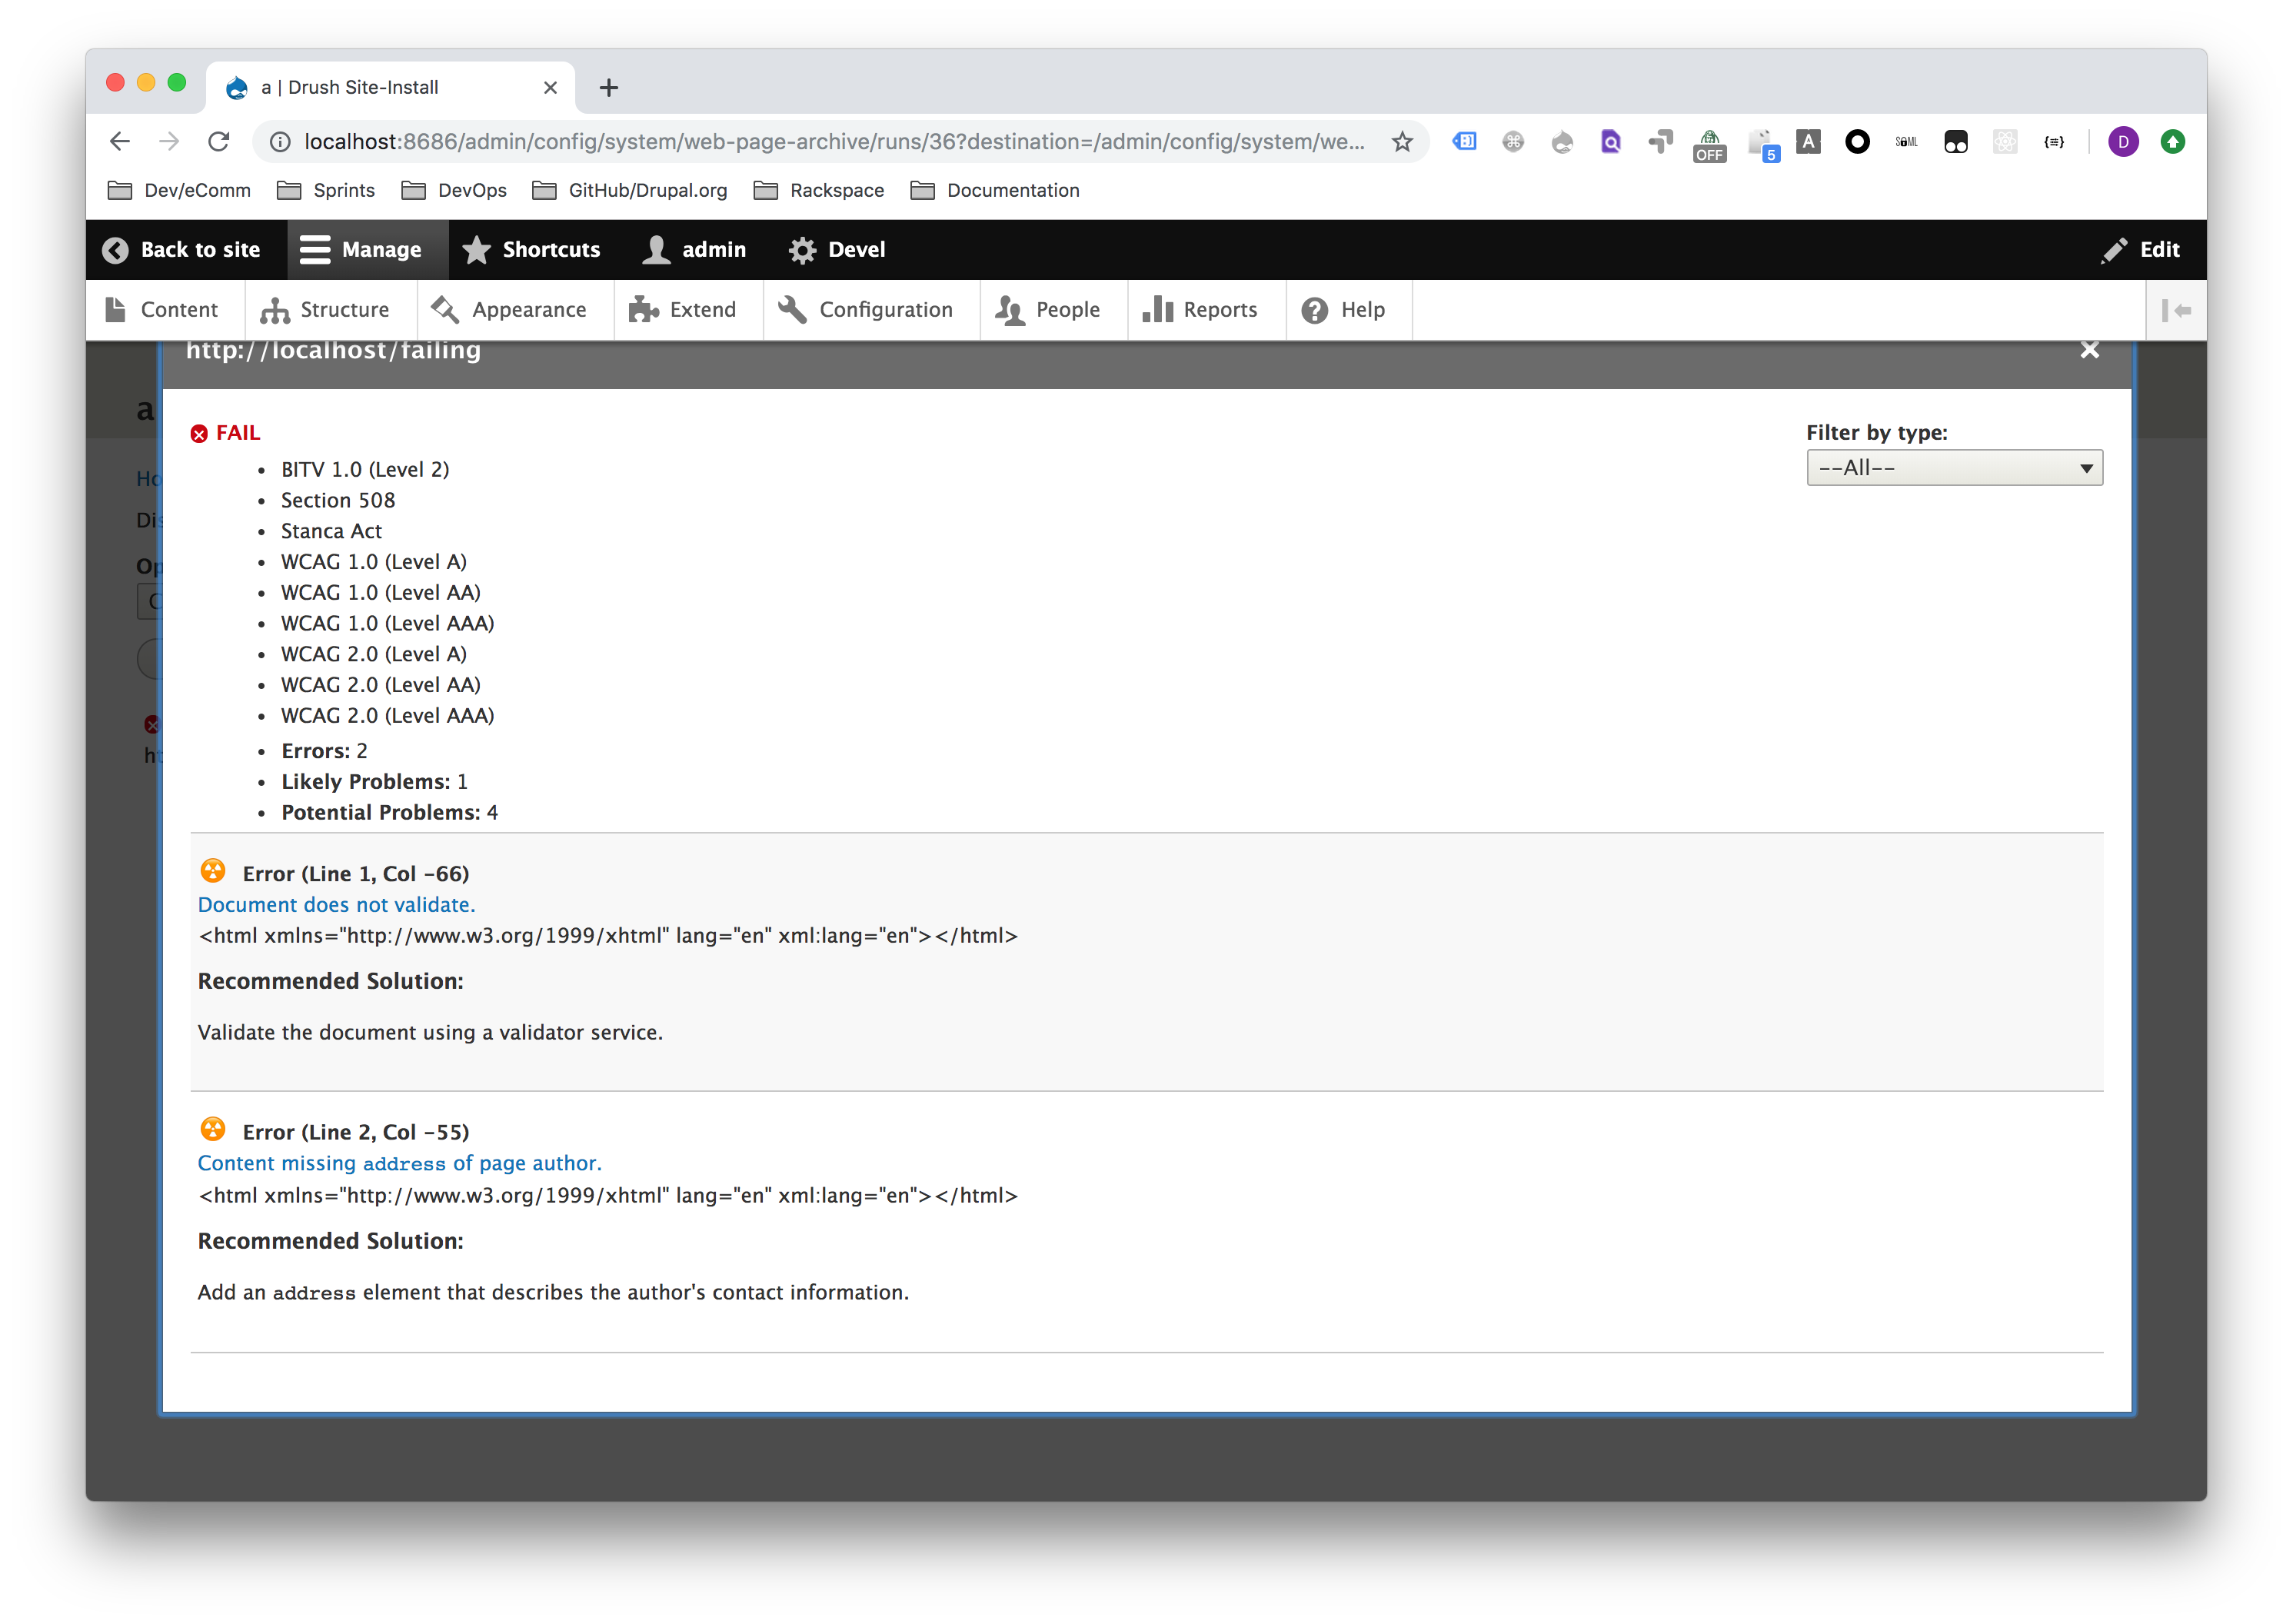Open Dev/eComm bookmarks folder
The image size is (2293, 1624).
tap(179, 191)
